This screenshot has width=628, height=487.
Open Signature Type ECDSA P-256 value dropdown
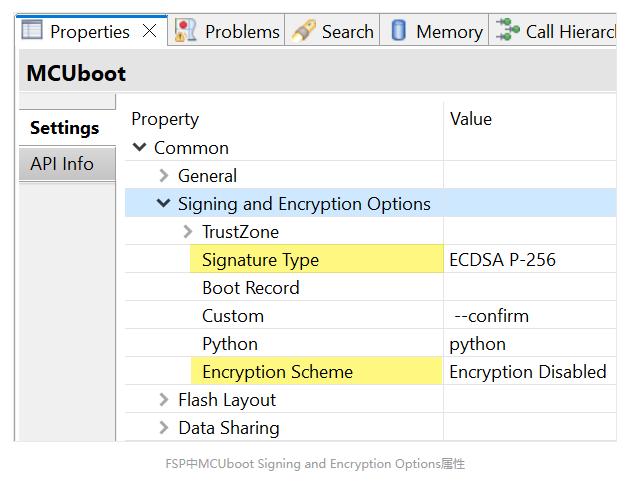click(529, 260)
